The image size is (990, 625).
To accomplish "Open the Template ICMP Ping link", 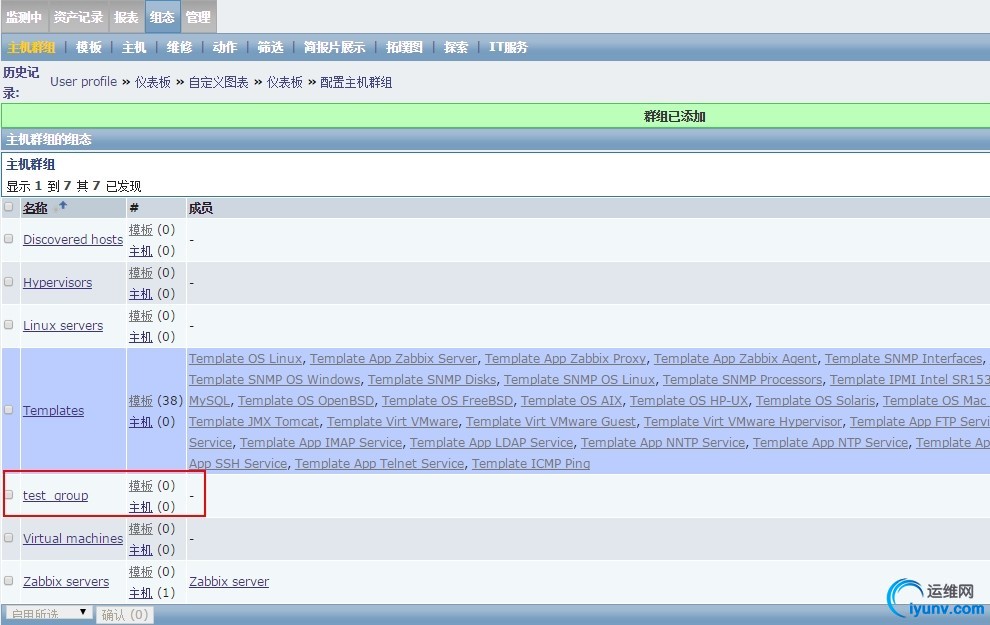I will click(531, 463).
